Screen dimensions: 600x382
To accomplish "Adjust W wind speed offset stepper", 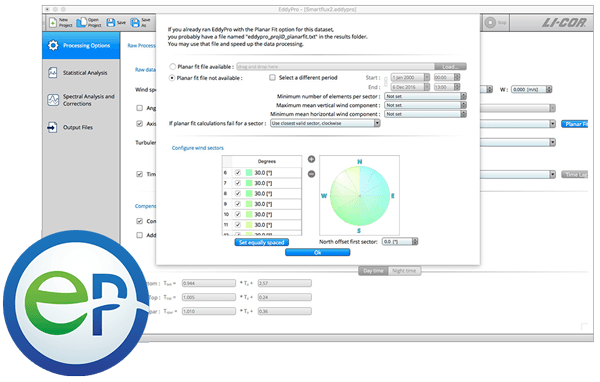I will click(549, 90).
